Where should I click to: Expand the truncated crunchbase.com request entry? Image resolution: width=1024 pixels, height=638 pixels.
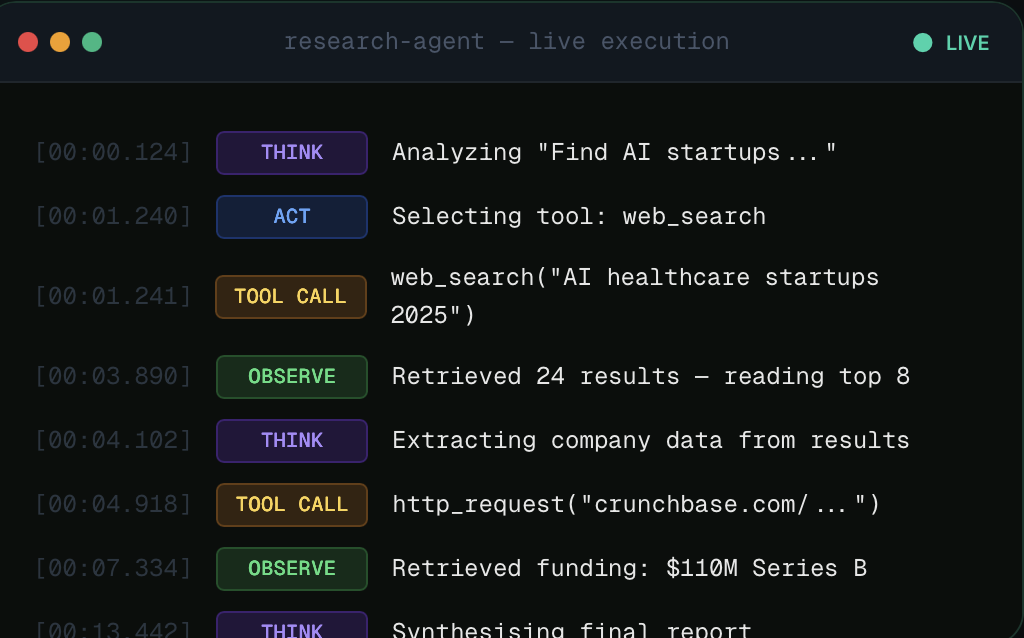pos(636,505)
